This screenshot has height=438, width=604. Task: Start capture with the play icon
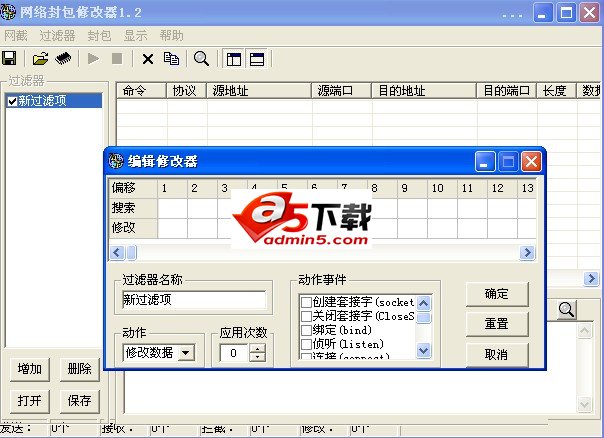pos(93,59)
